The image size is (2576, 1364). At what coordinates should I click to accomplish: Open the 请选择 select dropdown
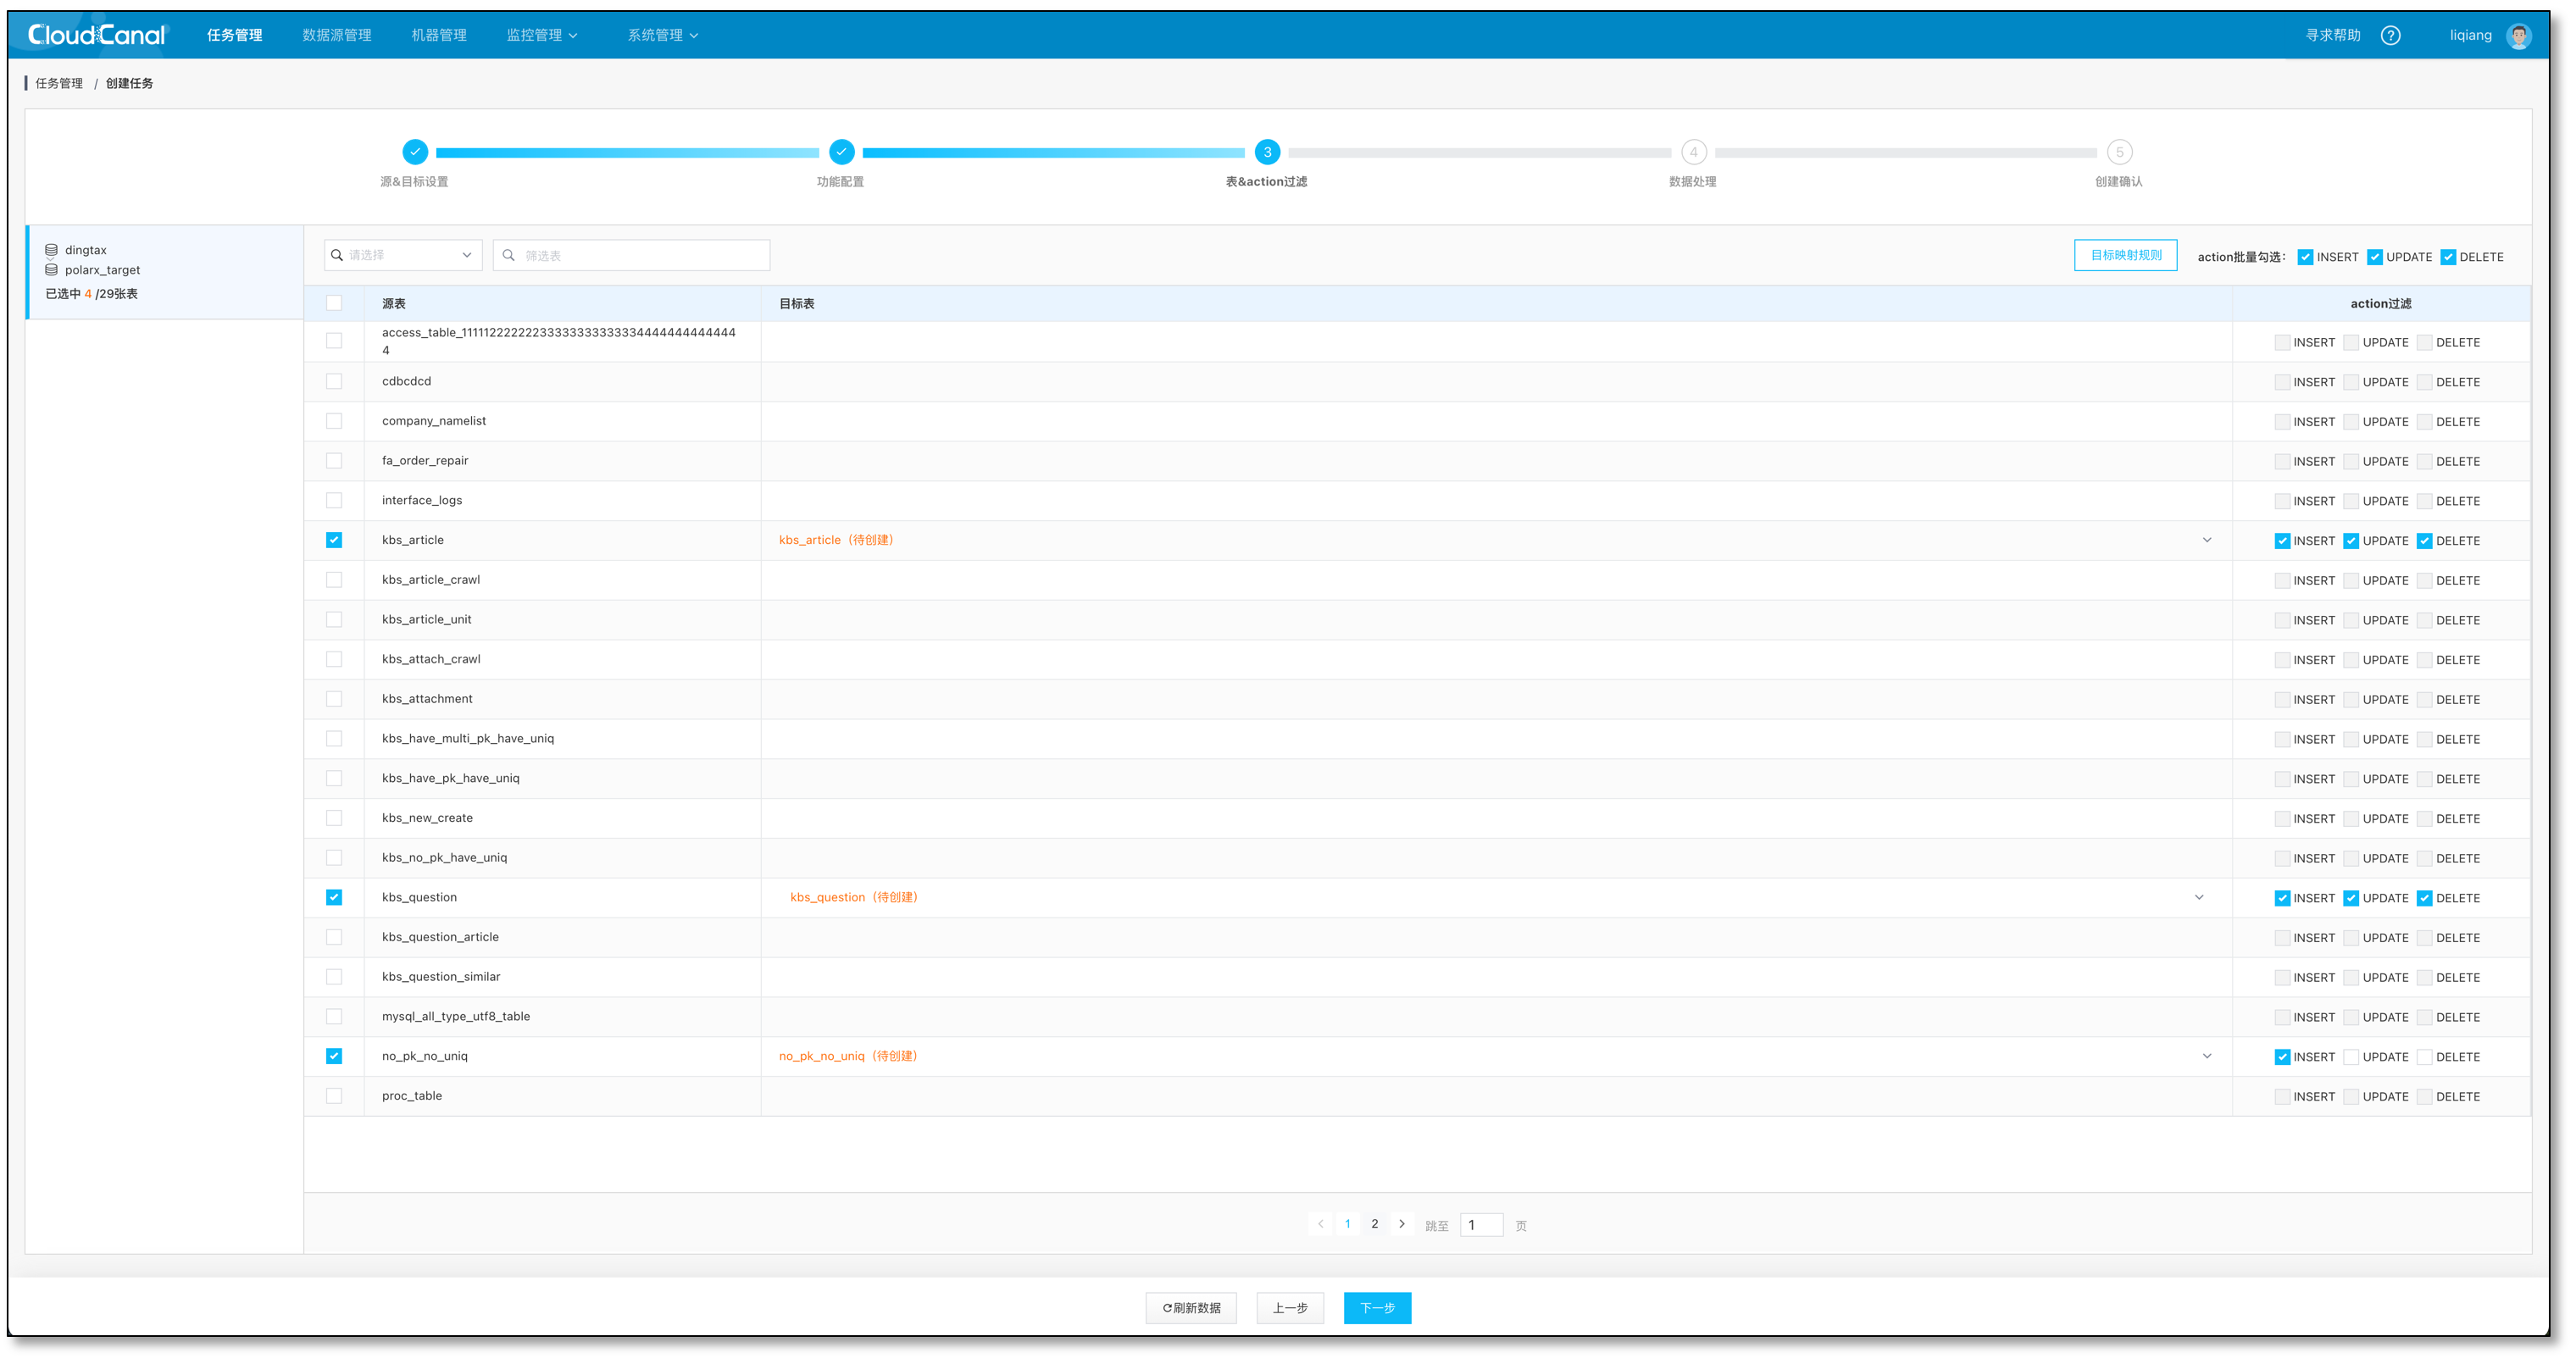[403, 255]
